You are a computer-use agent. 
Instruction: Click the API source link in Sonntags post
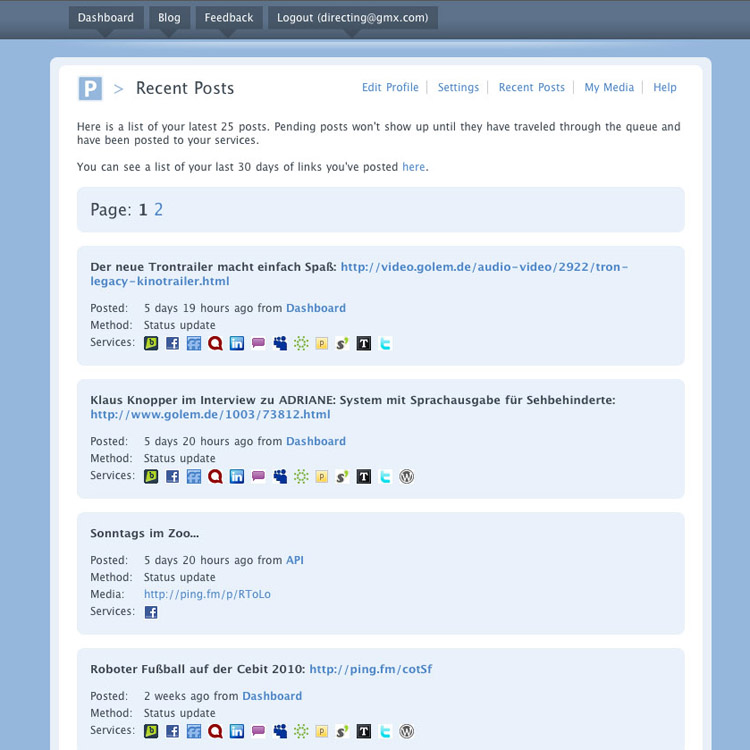point(295,560)
